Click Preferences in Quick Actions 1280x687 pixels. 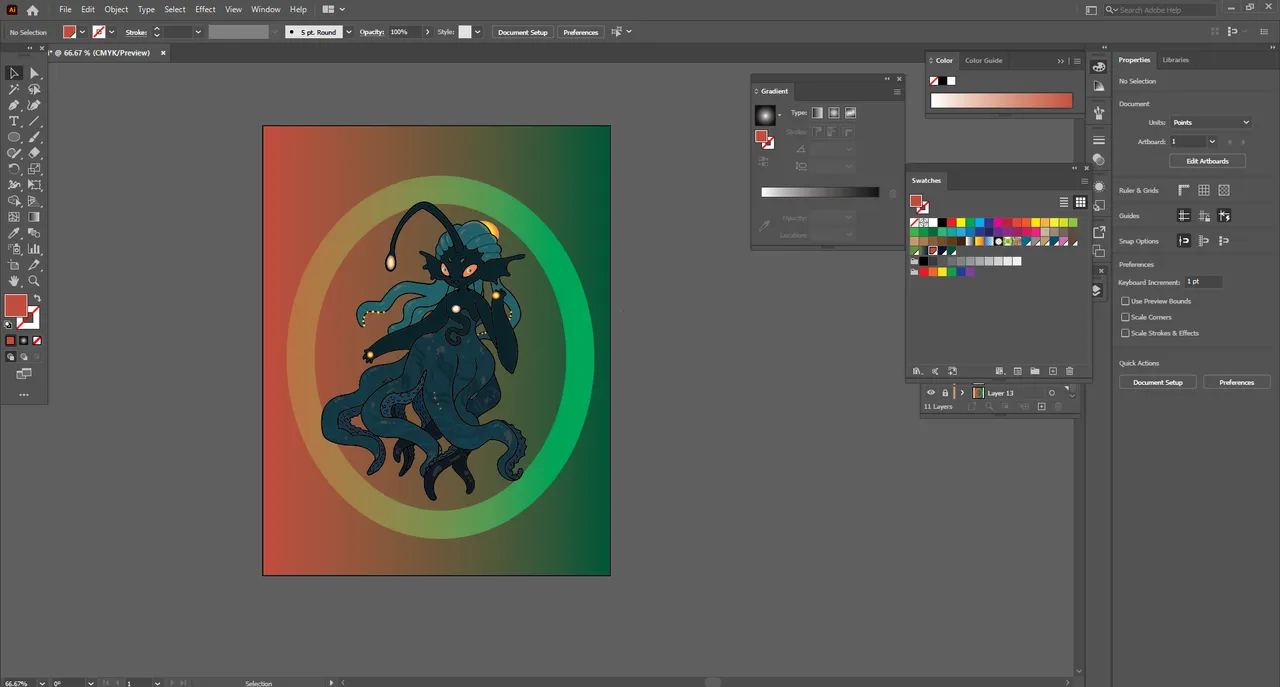1237,382
